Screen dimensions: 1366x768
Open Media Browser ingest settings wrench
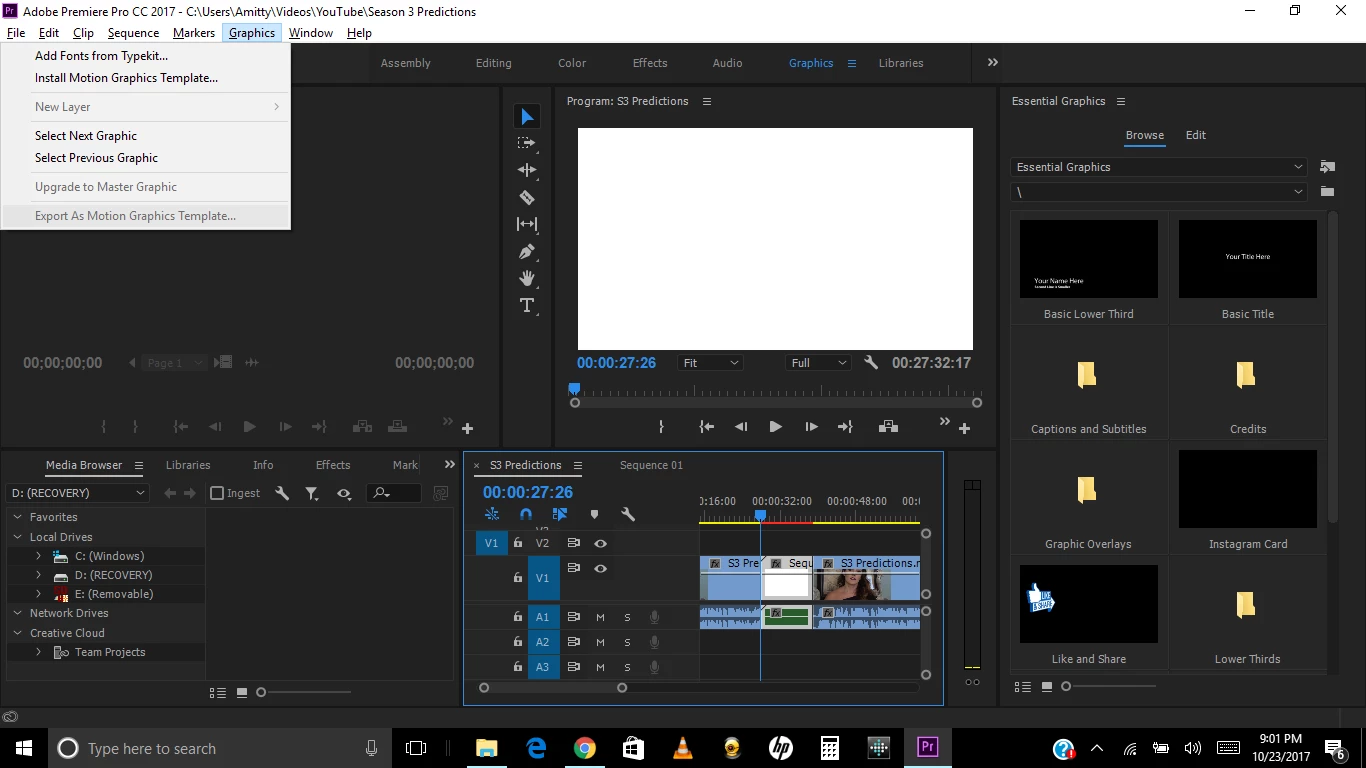pos(282,493)
